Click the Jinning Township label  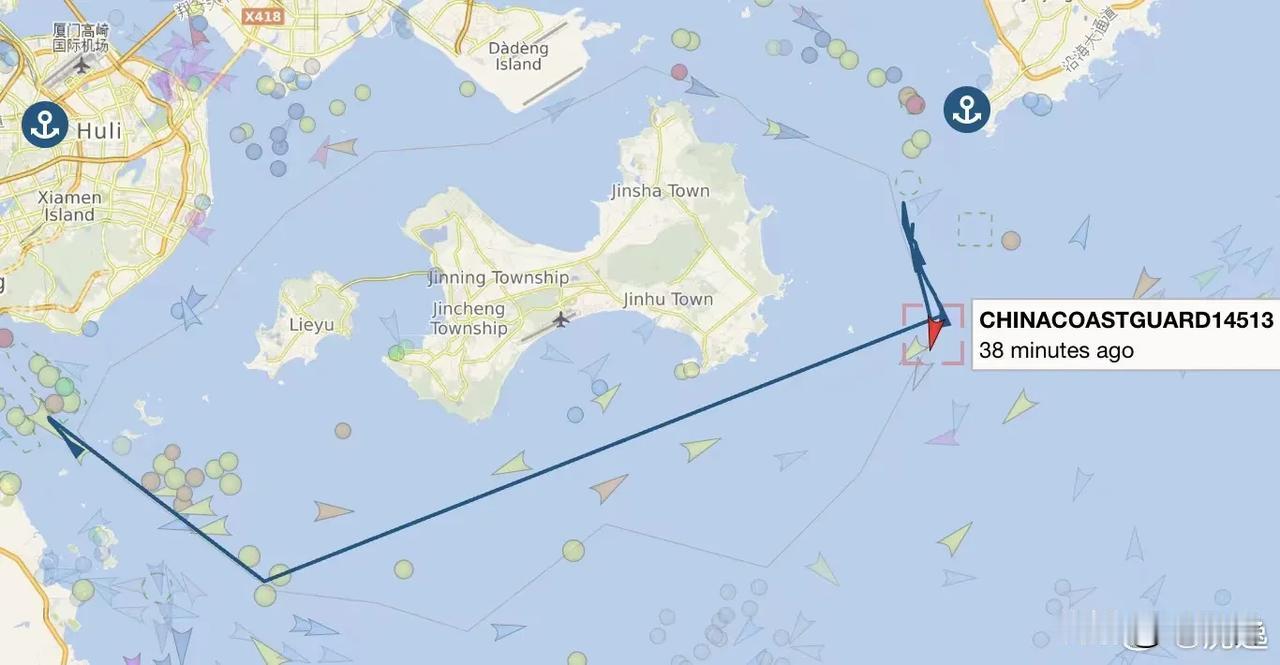498,278
